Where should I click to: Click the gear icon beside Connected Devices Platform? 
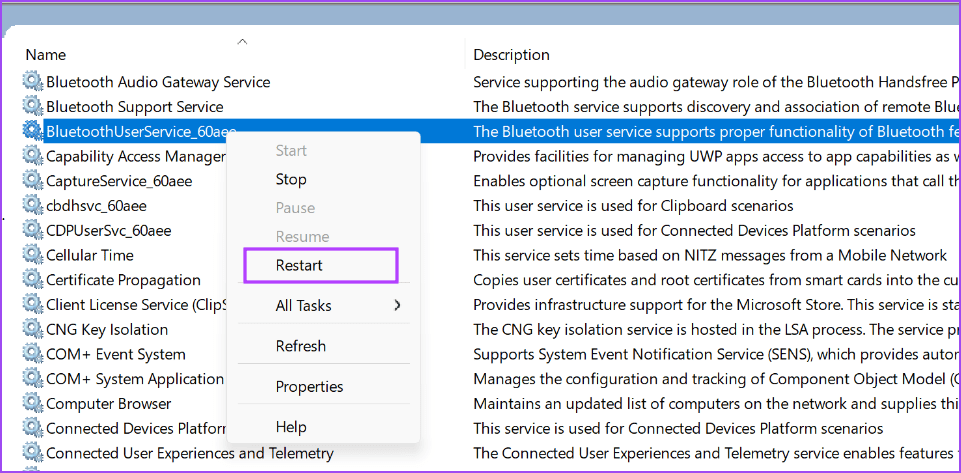coord(31,428)
